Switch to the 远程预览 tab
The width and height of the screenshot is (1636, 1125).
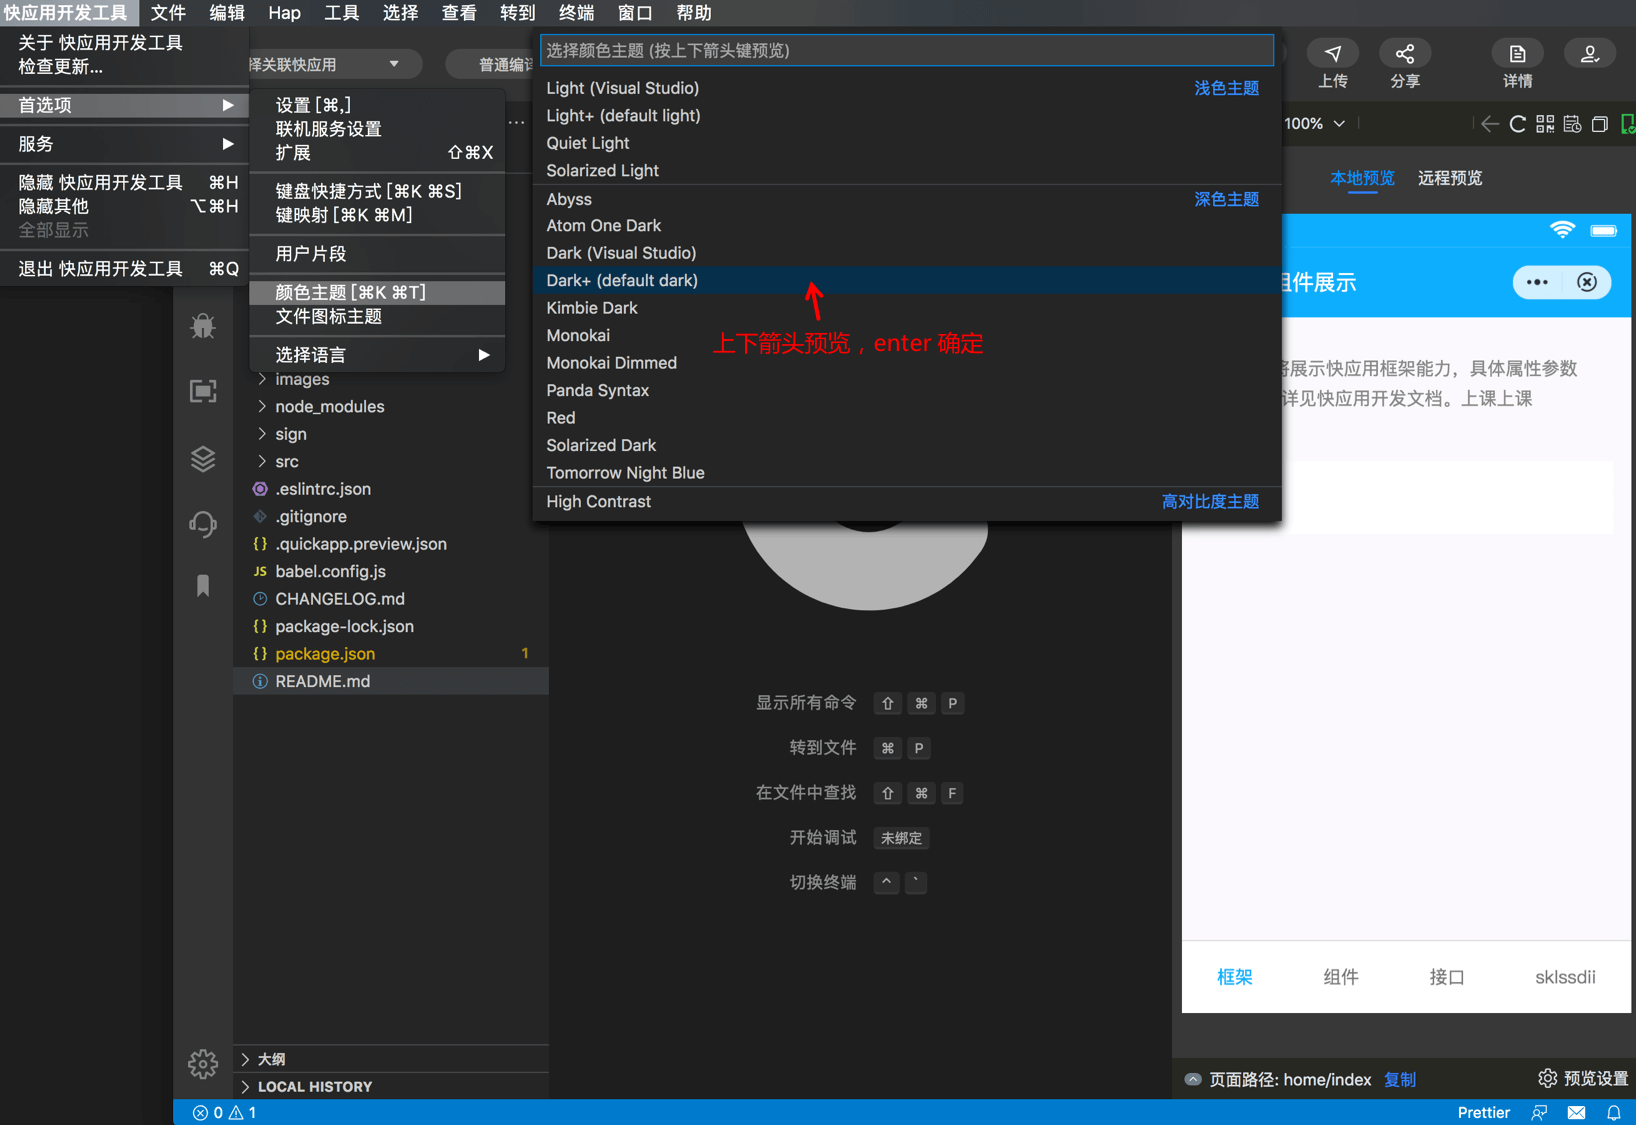(x=1450, y=178)
